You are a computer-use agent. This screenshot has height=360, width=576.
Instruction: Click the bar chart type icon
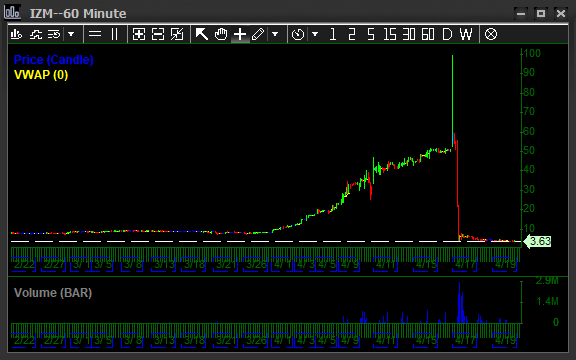tap(16, 35)
